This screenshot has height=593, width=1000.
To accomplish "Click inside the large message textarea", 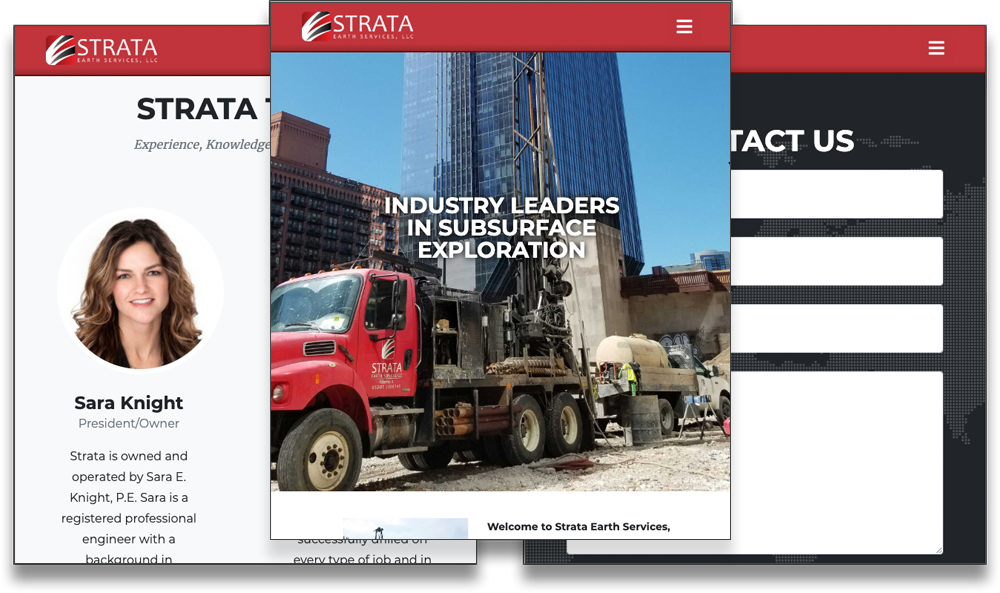I will [x=840, y=460].
